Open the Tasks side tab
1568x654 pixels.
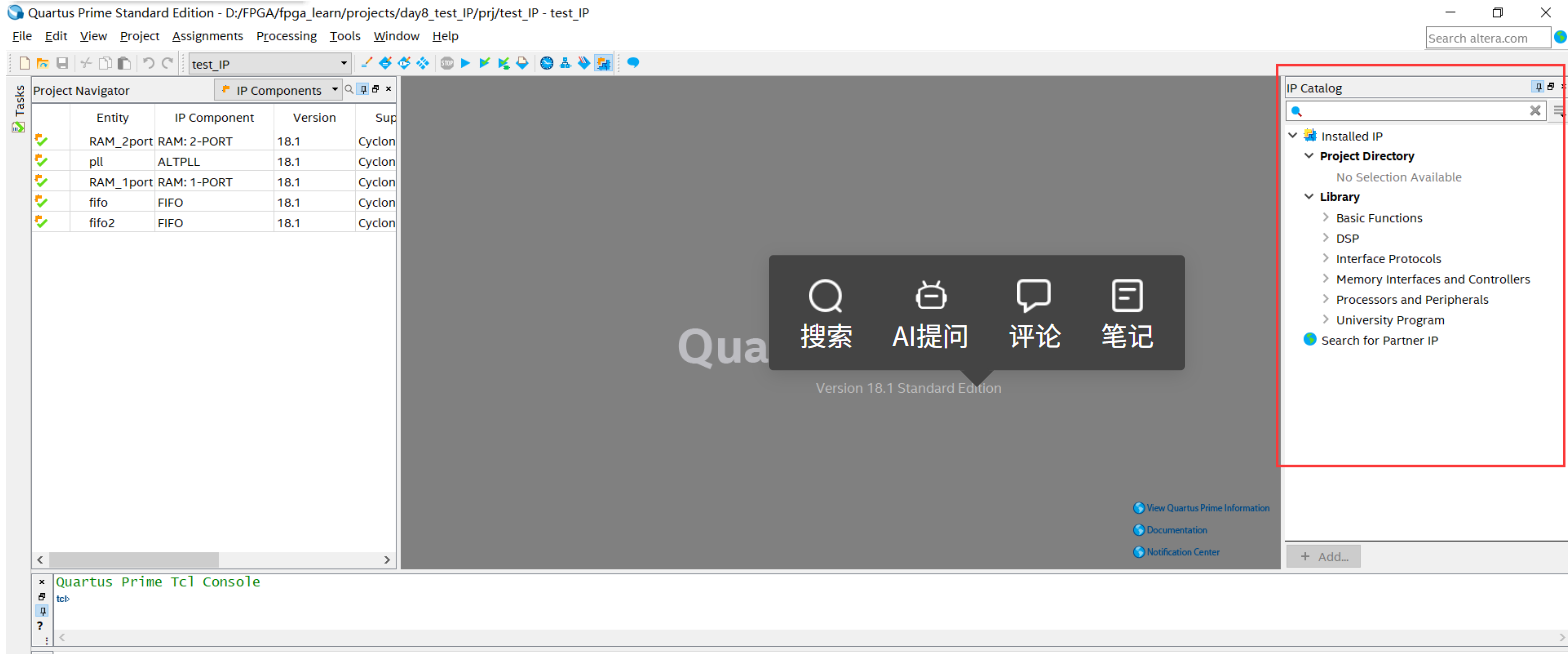click(x=18, y=109)
